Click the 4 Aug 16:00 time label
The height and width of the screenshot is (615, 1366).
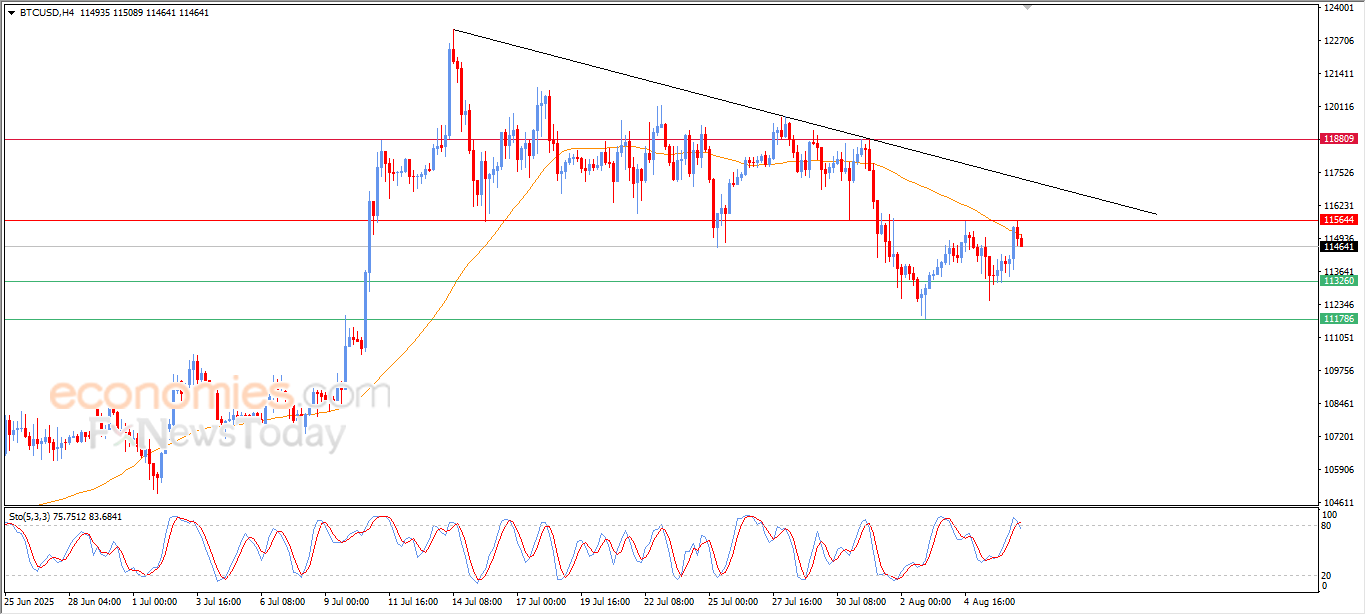[x=989, y=602]
